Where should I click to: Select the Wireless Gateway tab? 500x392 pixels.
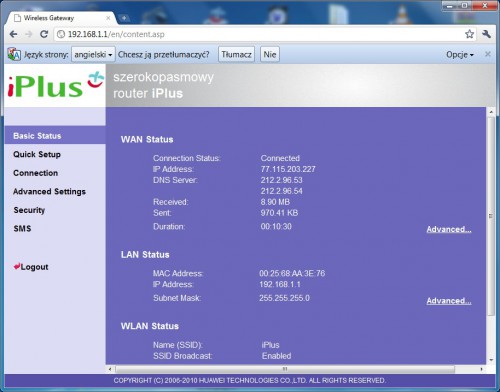tap(62, 18)
